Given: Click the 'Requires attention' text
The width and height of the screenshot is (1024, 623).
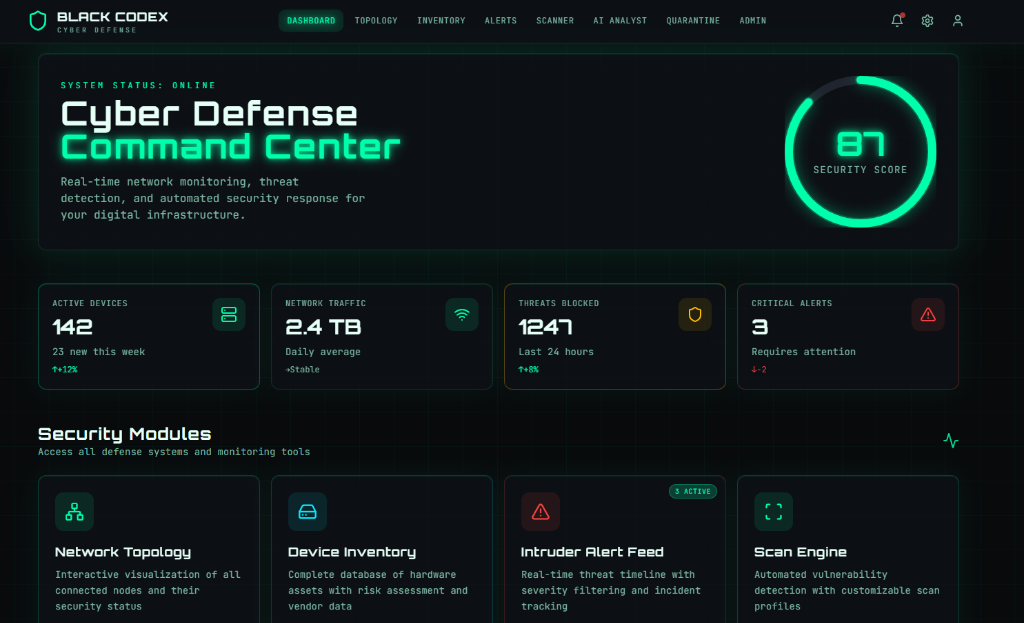Looking at the screenshot, I should click(803, 352).
